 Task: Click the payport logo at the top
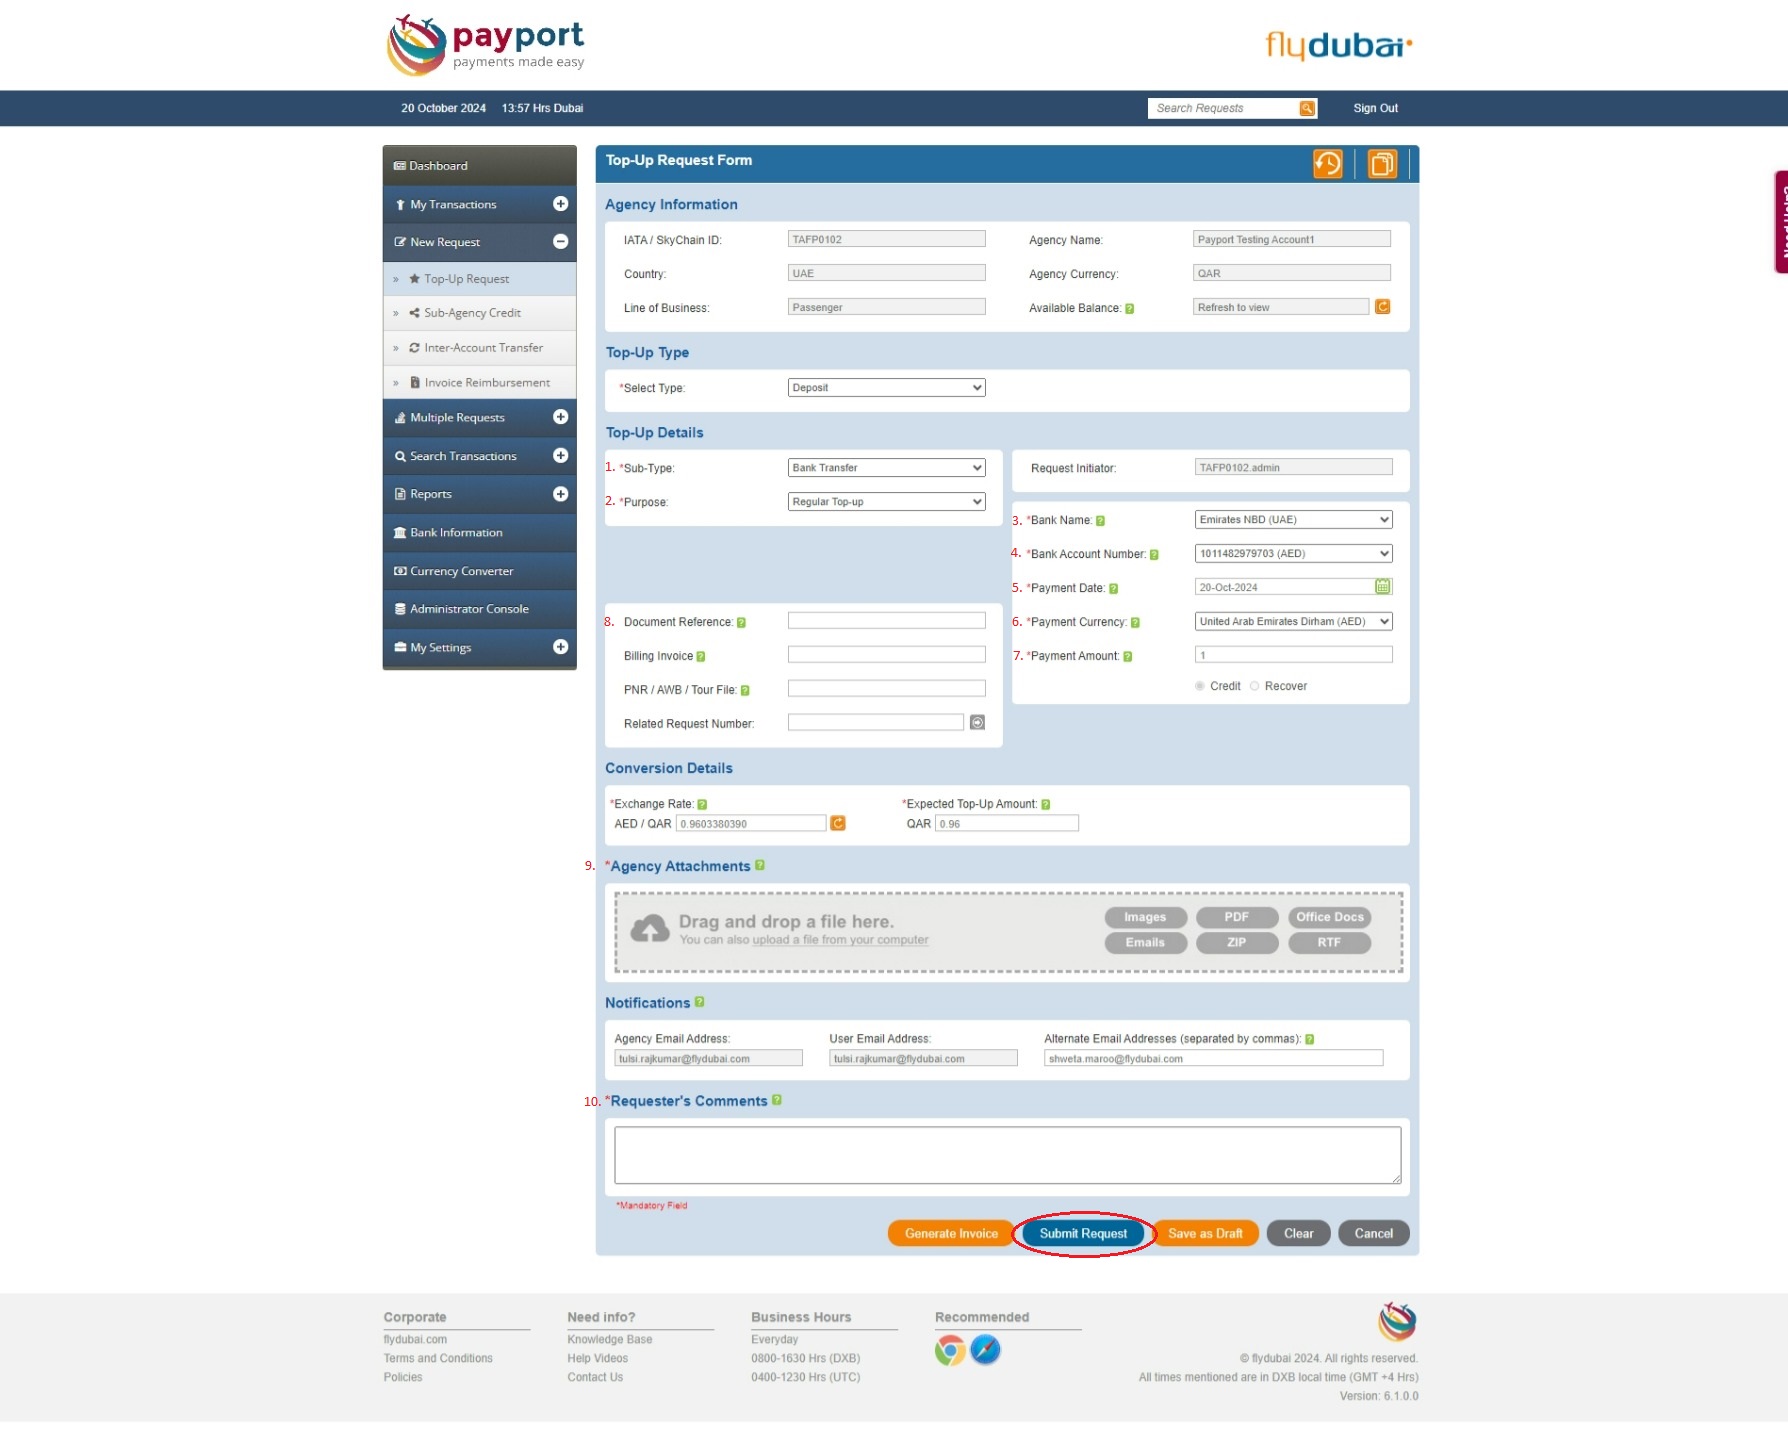coord(486,45)
